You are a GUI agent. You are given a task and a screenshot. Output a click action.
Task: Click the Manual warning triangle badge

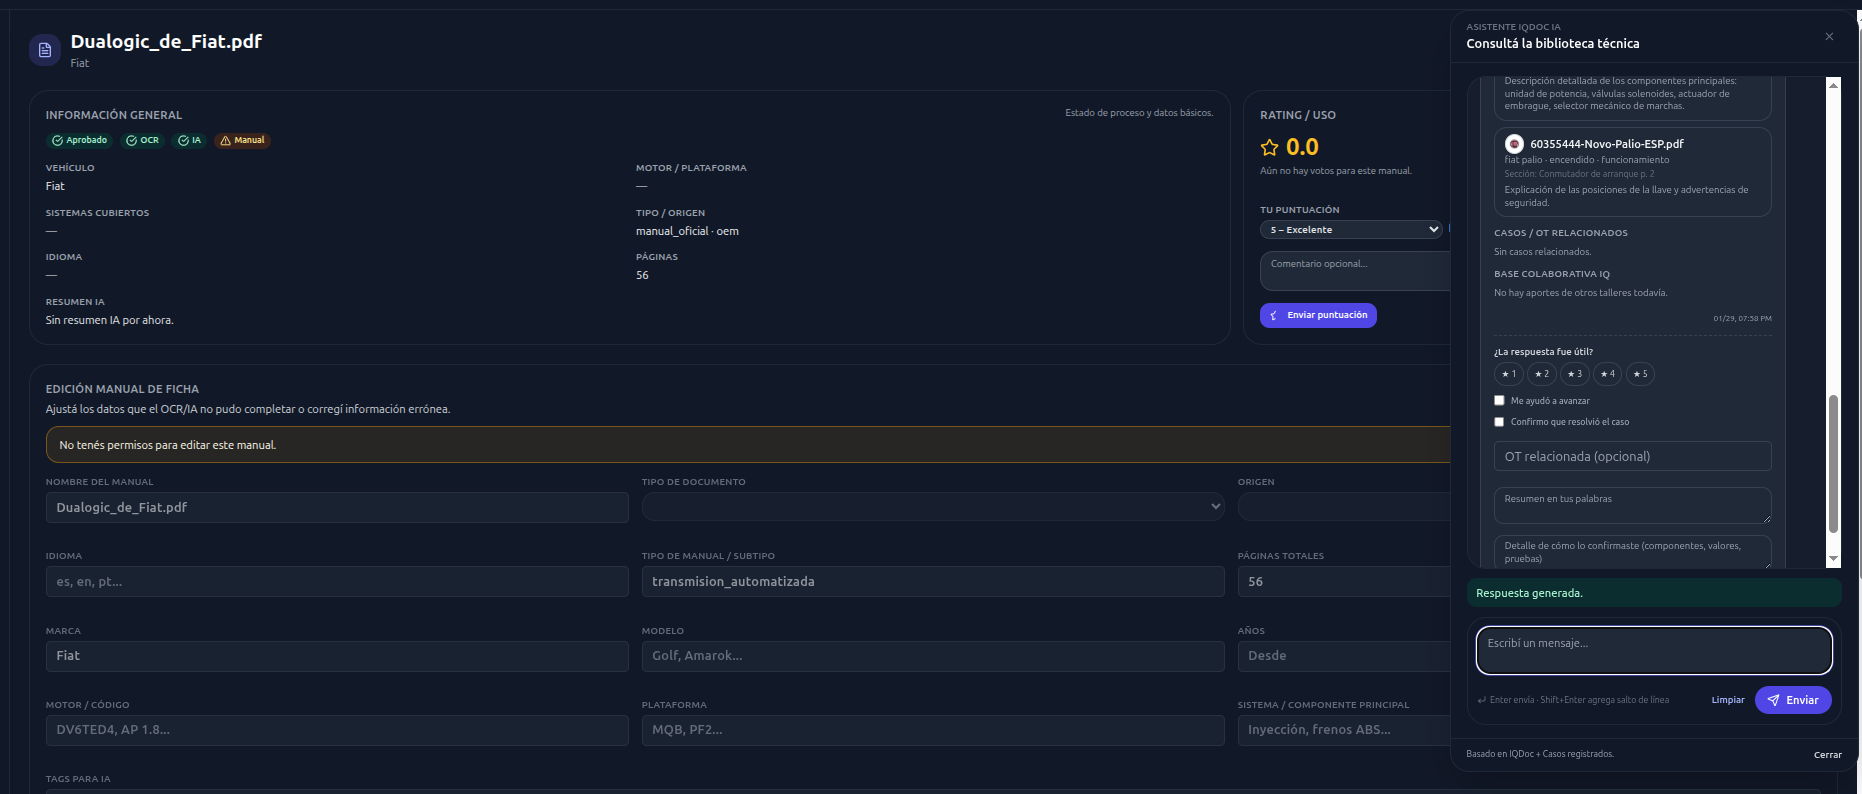click(242, 140)
